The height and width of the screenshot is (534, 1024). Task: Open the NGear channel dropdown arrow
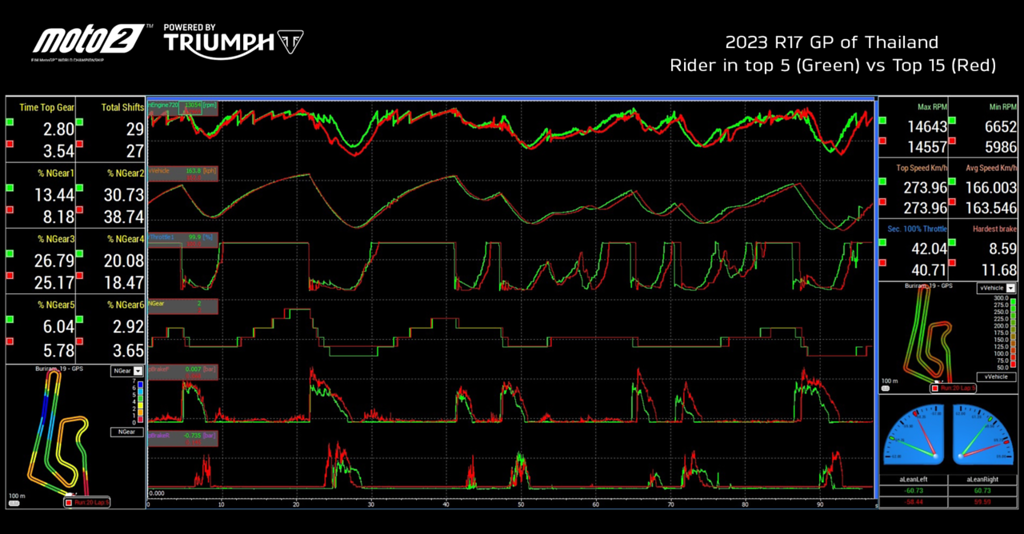pyautogui.click(x=138, y=371)
